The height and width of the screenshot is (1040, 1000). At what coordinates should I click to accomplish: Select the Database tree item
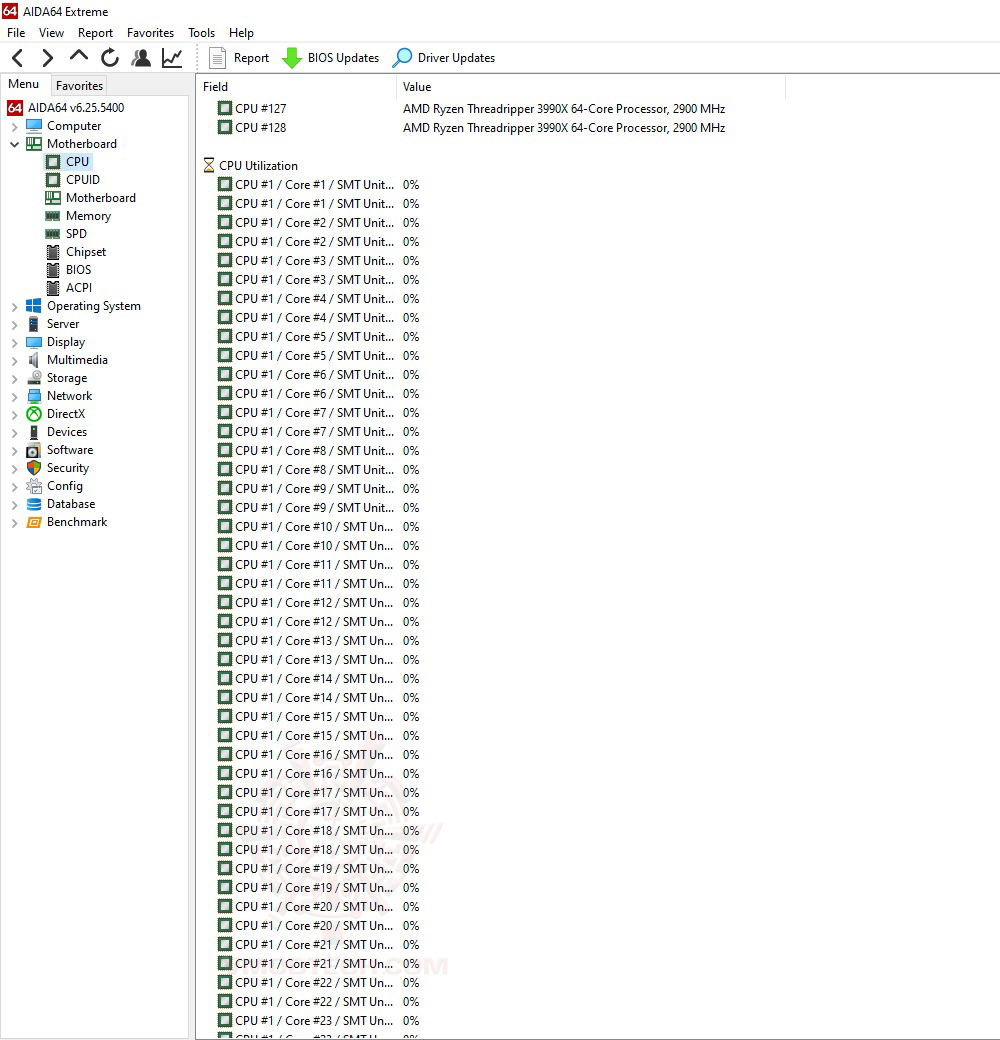click(x=71, y=504)
